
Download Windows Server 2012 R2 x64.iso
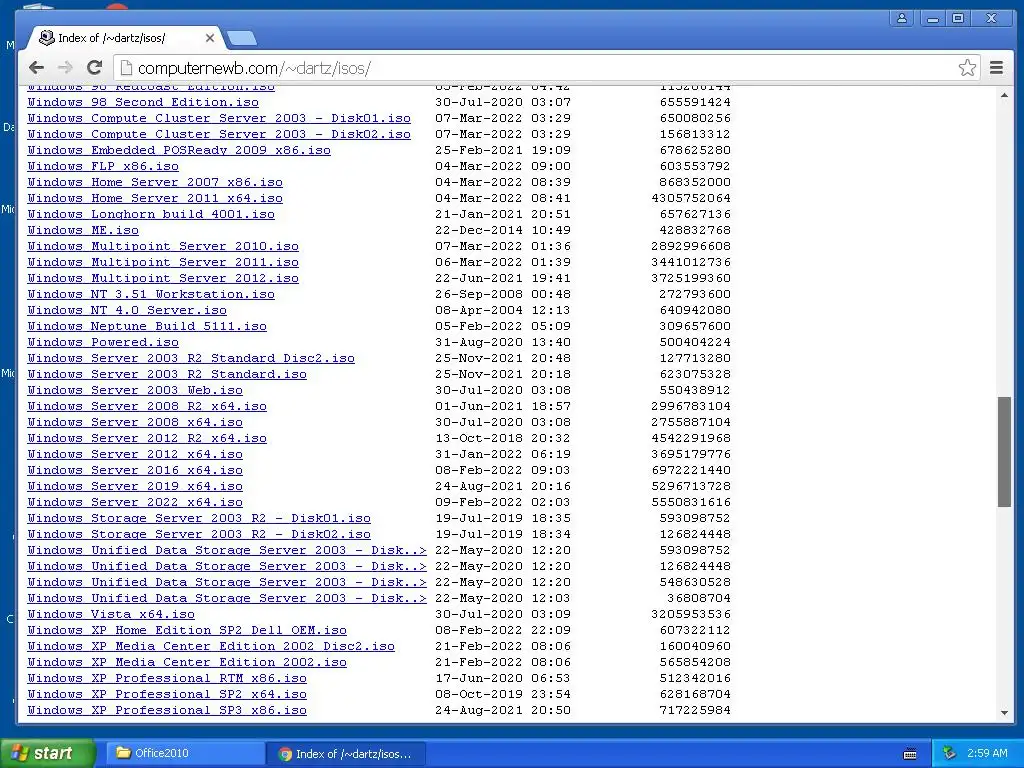tap(147, 438)
